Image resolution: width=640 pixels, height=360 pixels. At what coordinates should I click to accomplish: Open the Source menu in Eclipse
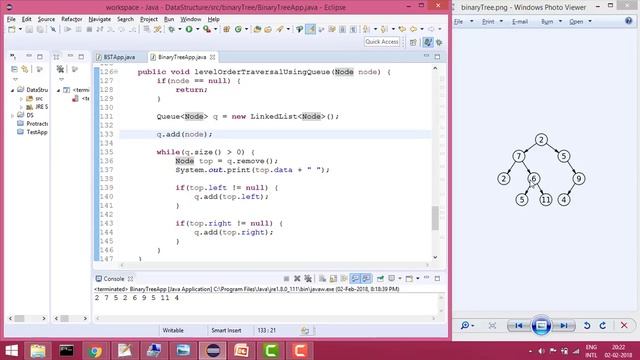point(46,19)
